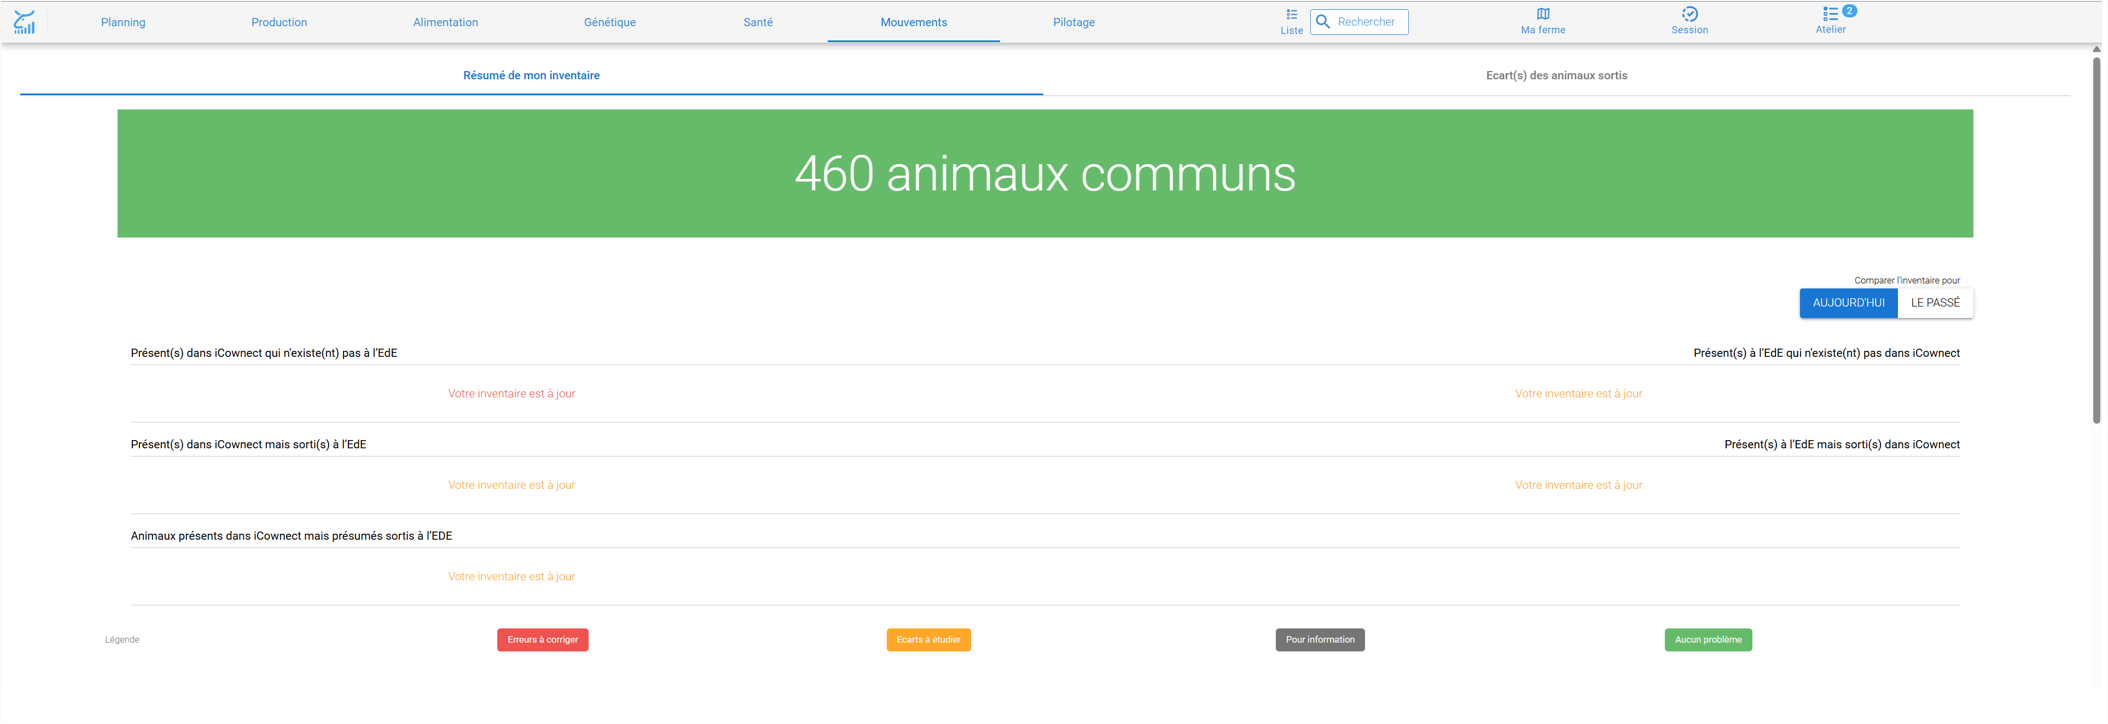Click 'Présent(s) à l'EdE mais sorti(s) dans iCownect'
The height and width of the screenshot is (724, 2108).
(1842, 445)
